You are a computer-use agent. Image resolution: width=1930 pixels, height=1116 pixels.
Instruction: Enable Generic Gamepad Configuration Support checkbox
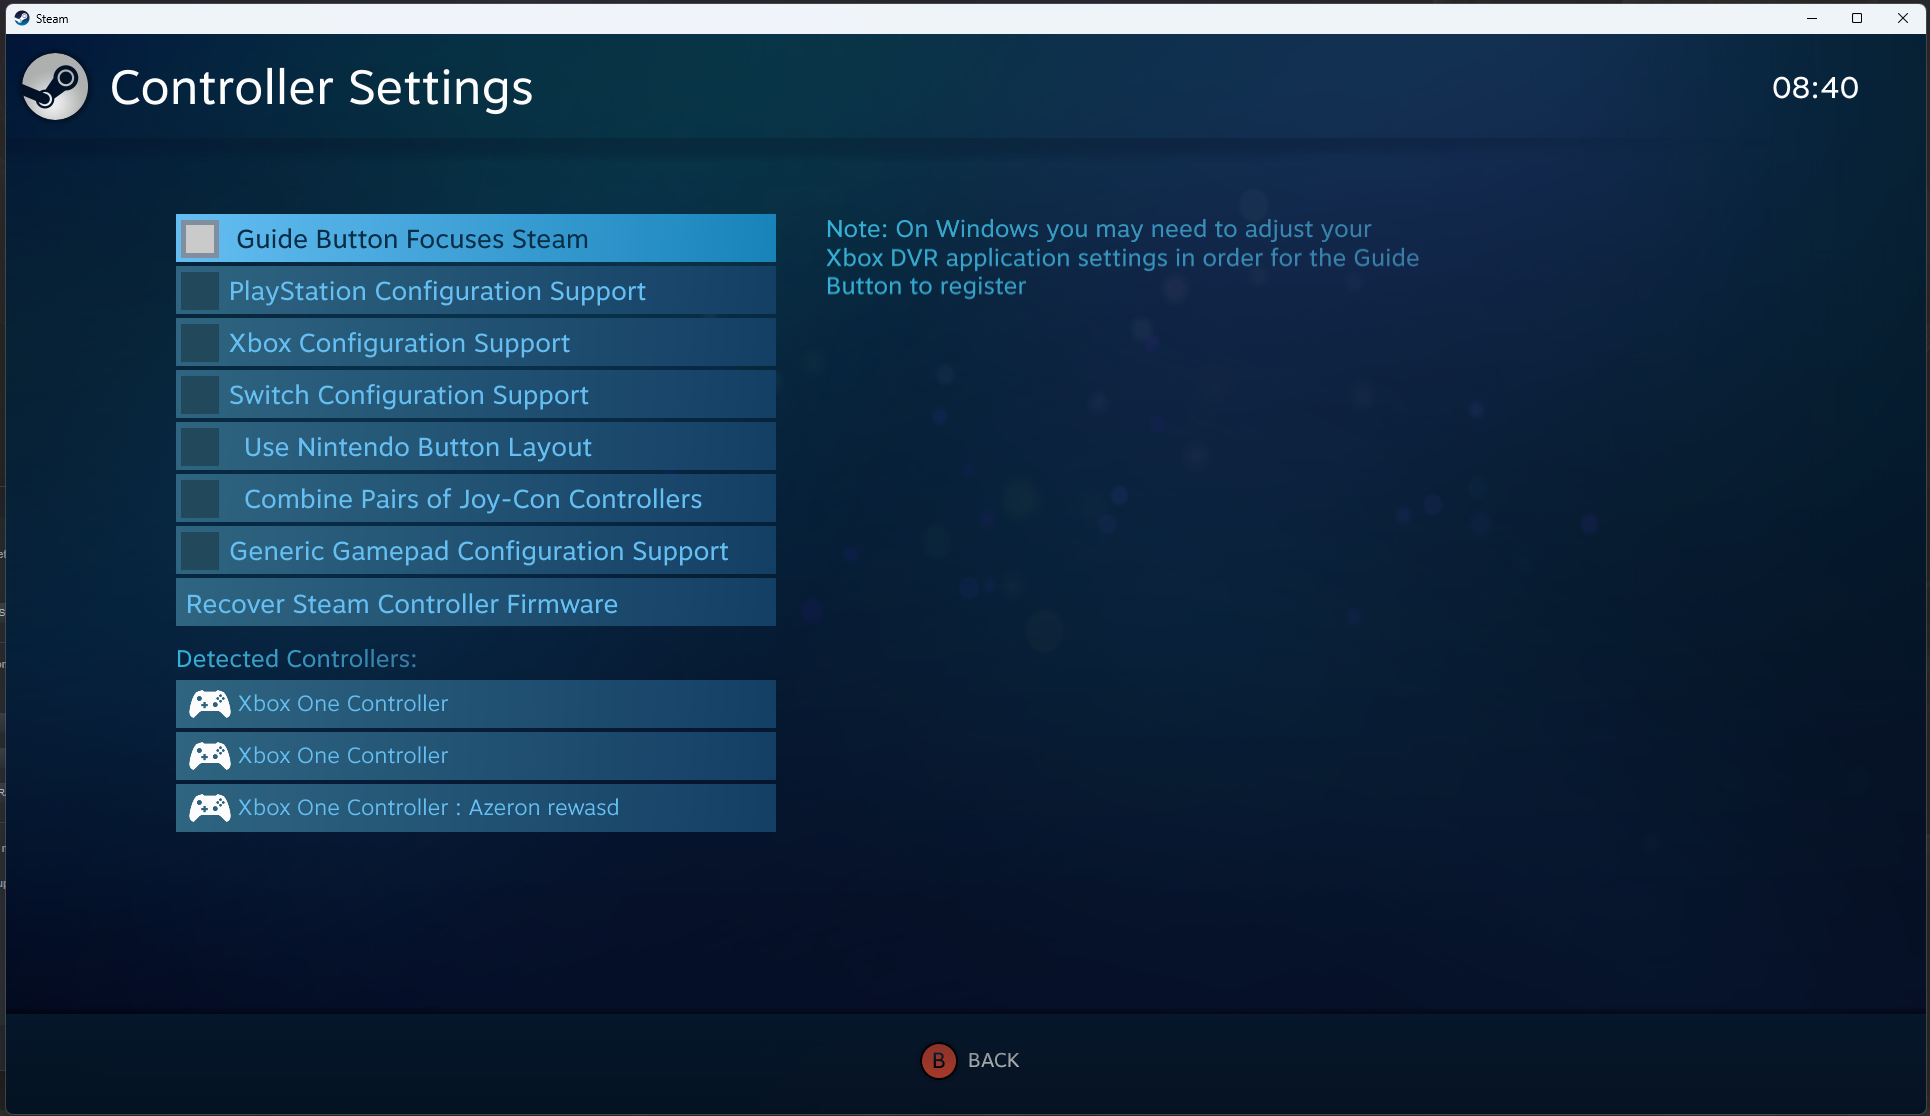(201, 551)
